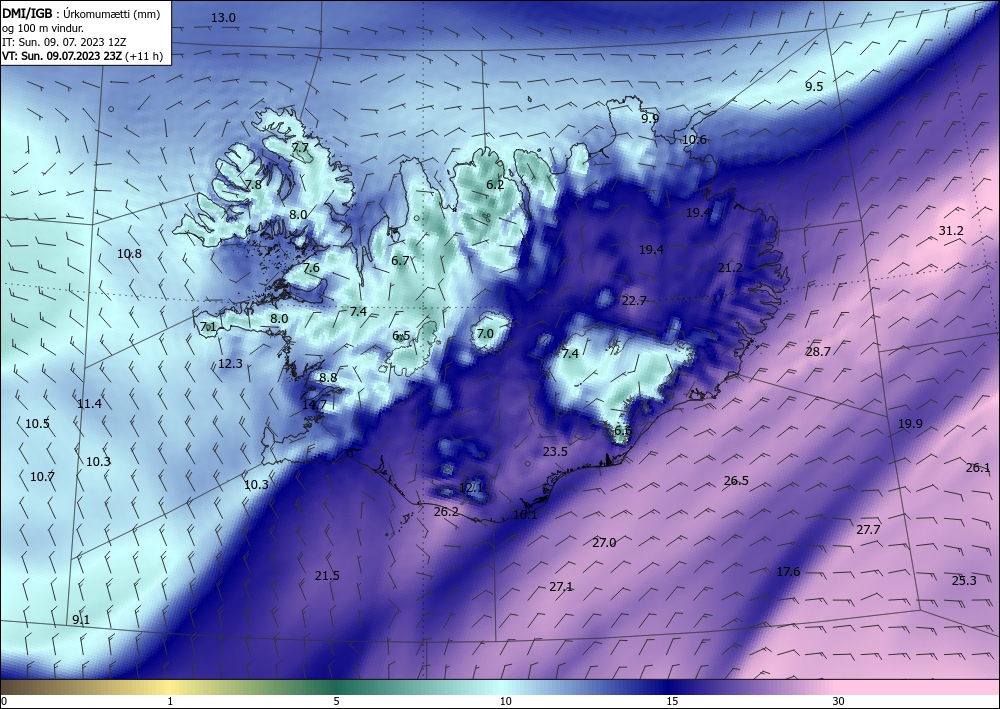This screenshot has height=709, width=1000.
Task: Click the 7.6 value on the map
Action: 311,268
